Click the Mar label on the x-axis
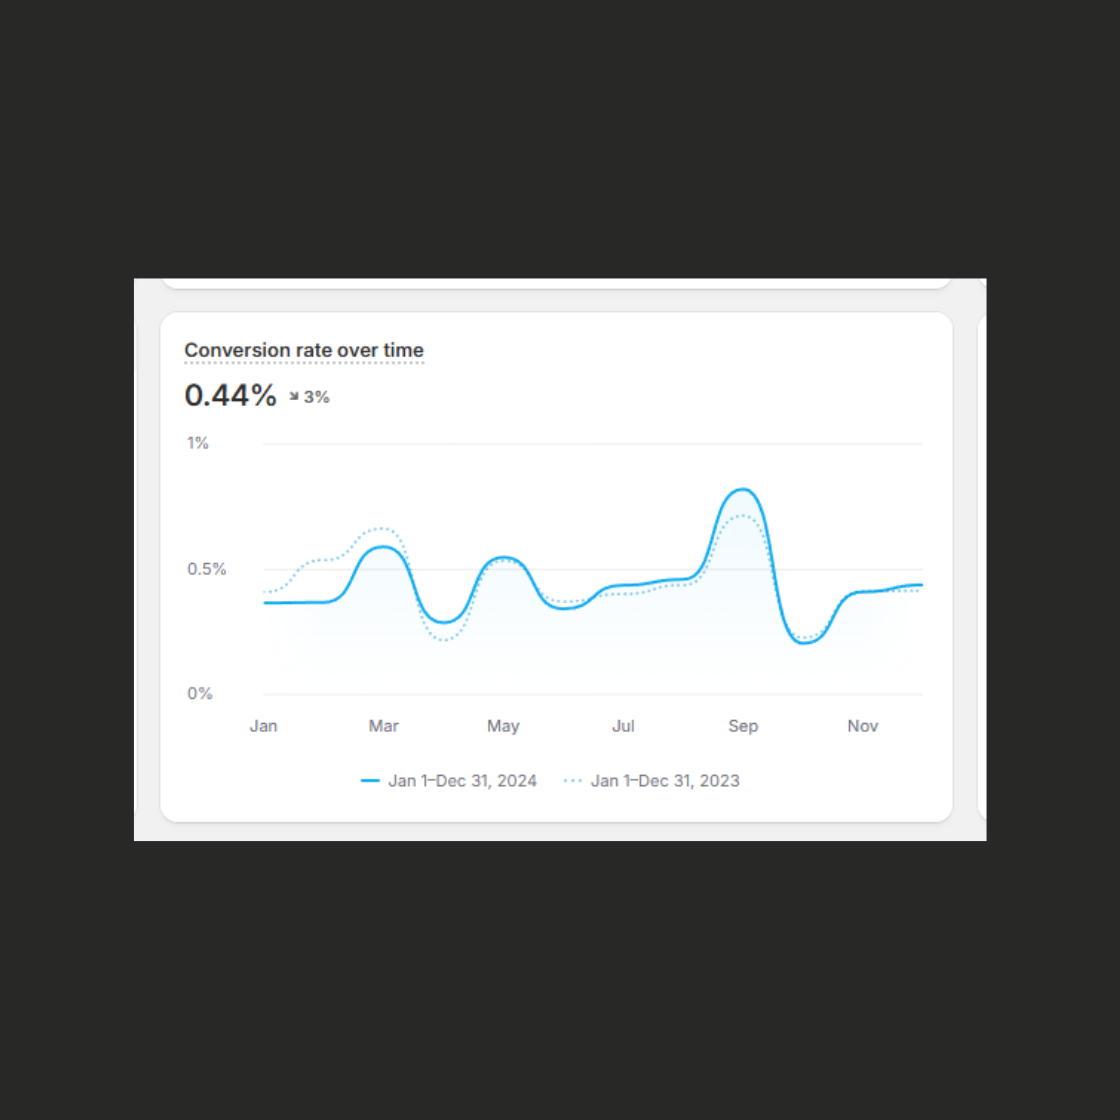Screen dimensions: 1120x1120 [384, 726]
